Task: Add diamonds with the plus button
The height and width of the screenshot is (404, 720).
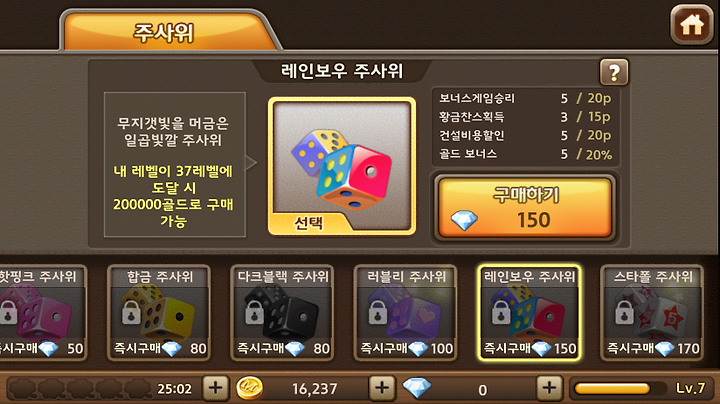Action: pyautogui.click(x=549, y=388)
